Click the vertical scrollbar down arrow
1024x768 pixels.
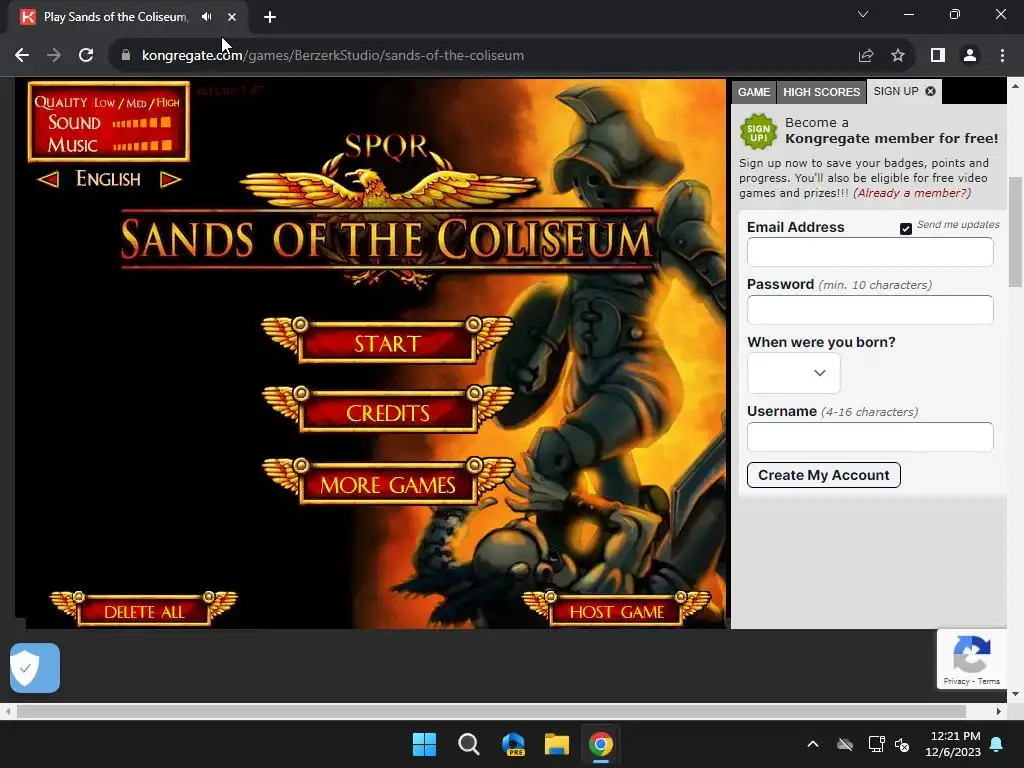1015,694
